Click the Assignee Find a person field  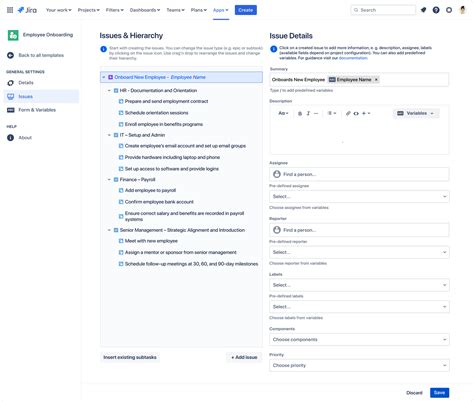point(359,174)
